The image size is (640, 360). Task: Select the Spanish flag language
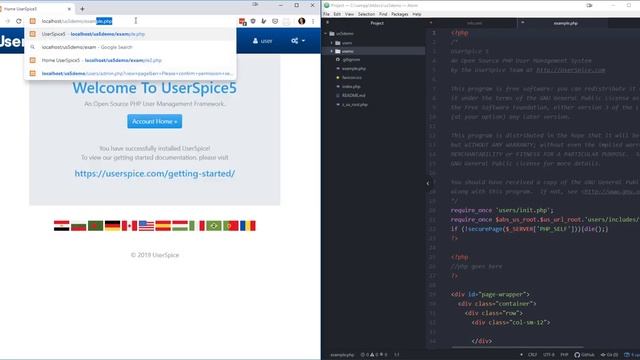[163, 226]
